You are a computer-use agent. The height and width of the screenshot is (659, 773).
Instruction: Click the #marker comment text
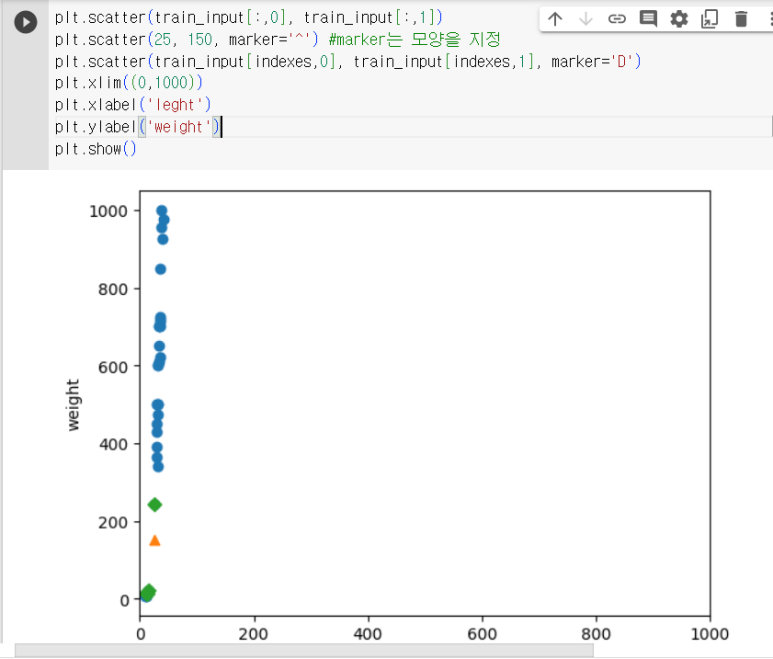point(414,39)
